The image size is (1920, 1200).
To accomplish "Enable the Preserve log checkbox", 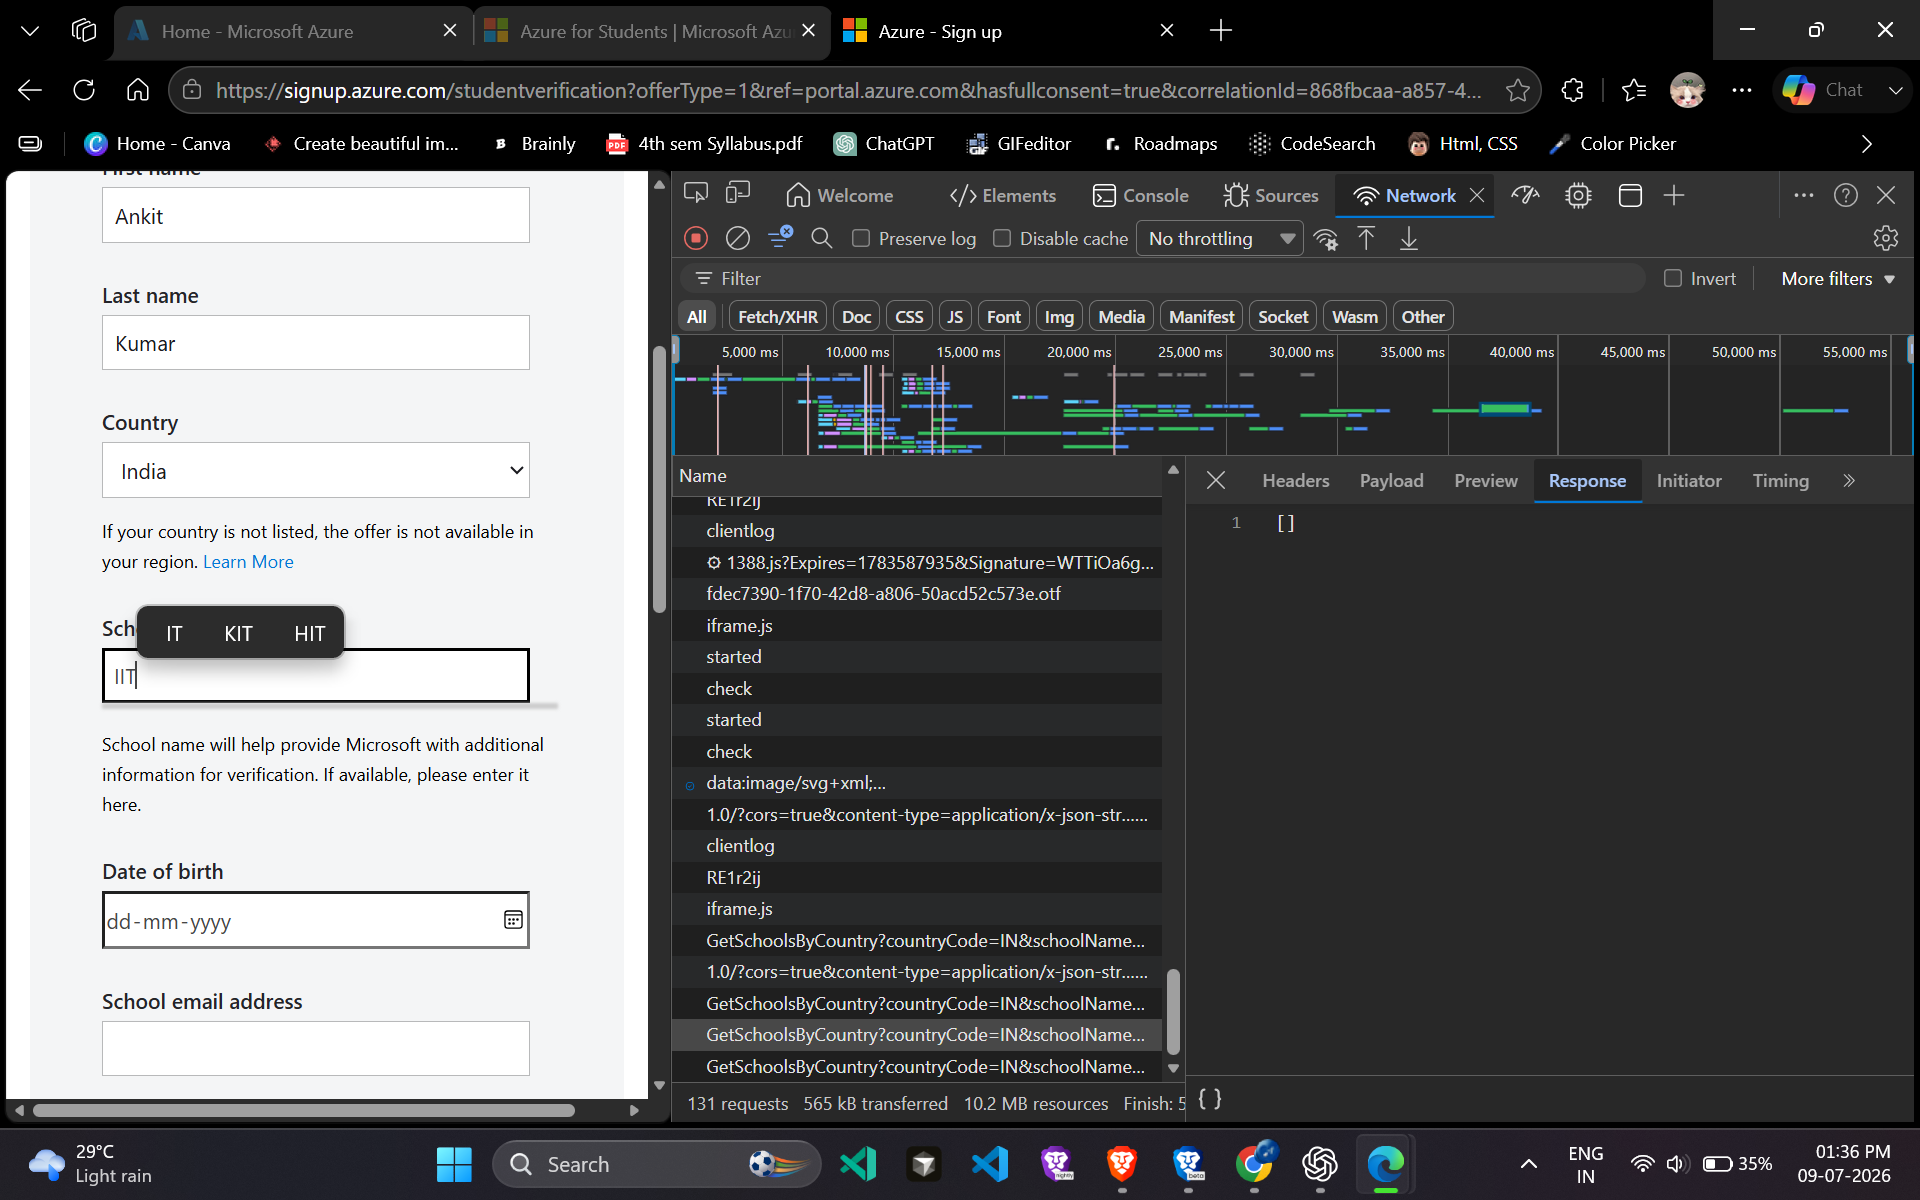I will (861, 238).
